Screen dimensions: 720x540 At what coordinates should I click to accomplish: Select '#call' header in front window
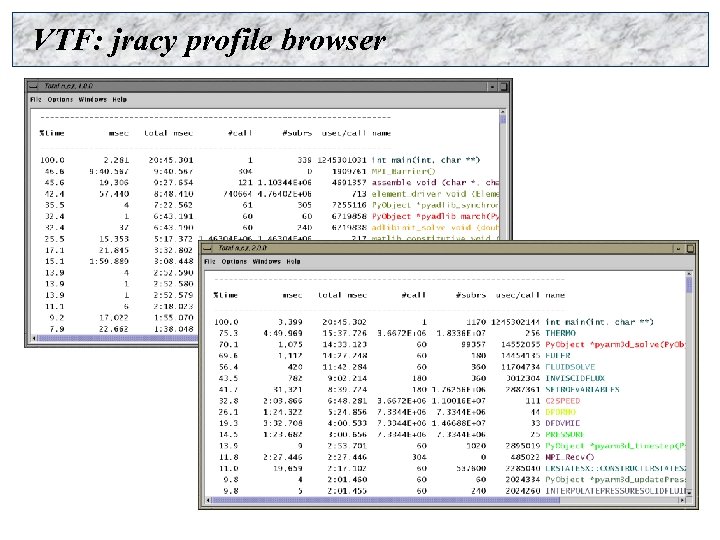point(414,295)
